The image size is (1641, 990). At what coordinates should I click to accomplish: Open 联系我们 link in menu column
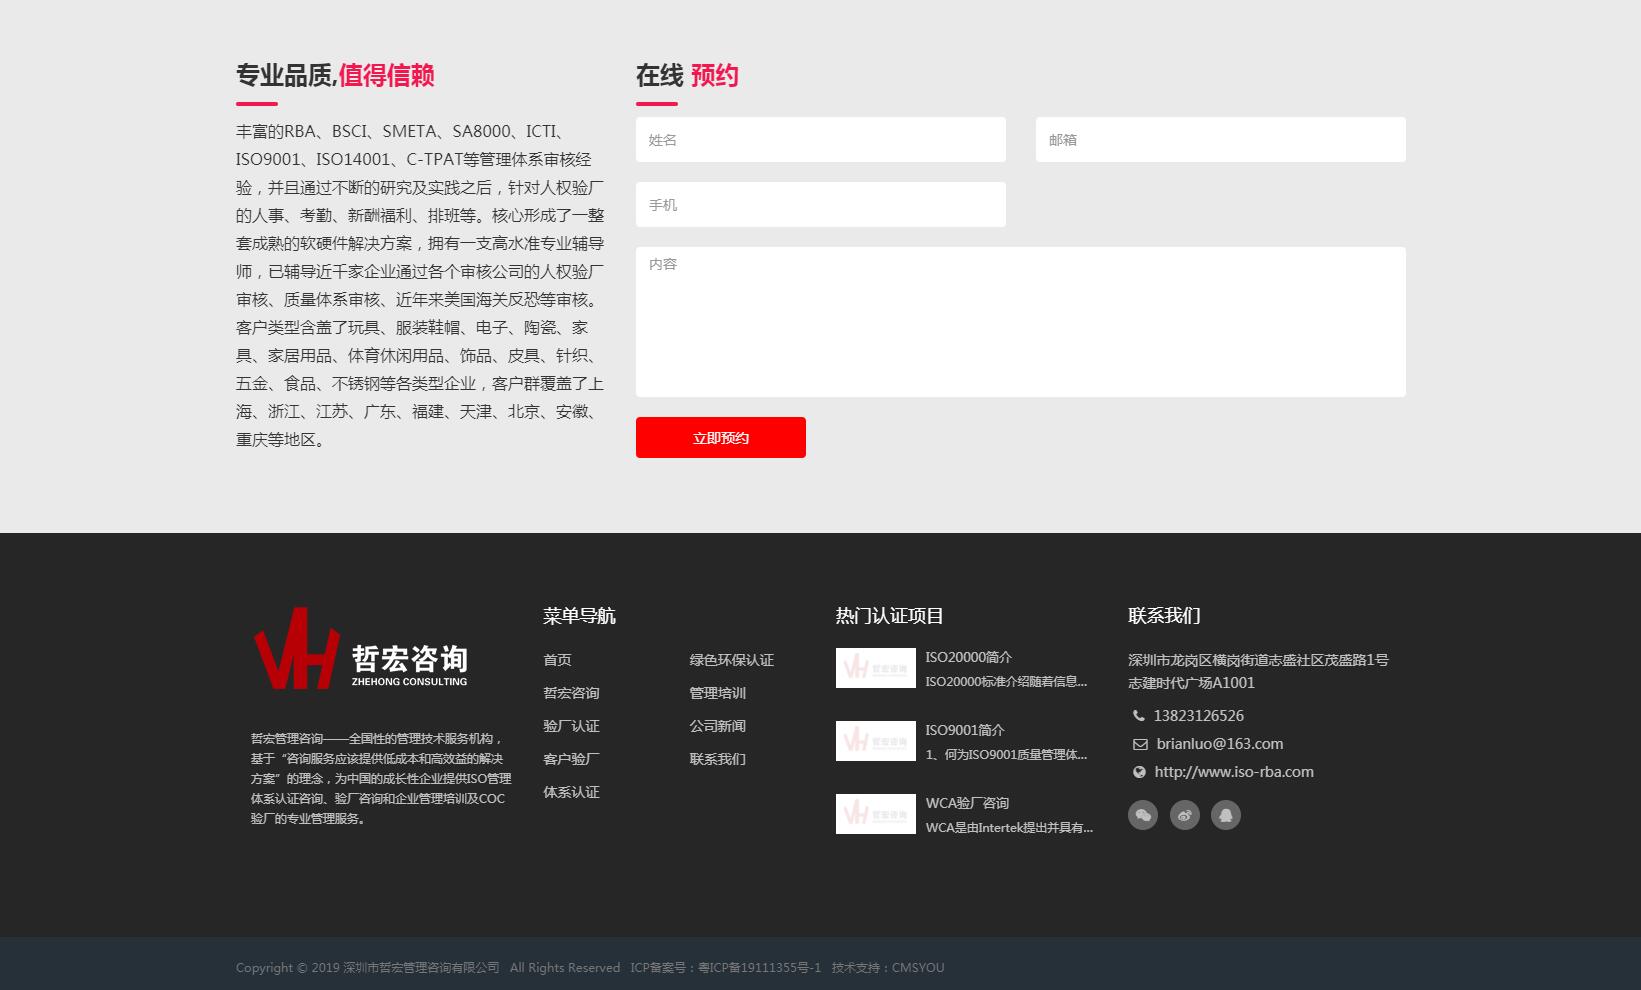coord(717,759)
